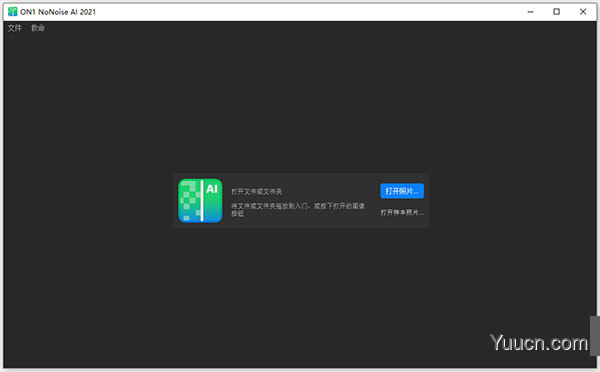Image resolution: width=600 pixels, height=372 pixels.
Task: Click the green NoNoise AI logo icon
Action: (x=200, y=200)
